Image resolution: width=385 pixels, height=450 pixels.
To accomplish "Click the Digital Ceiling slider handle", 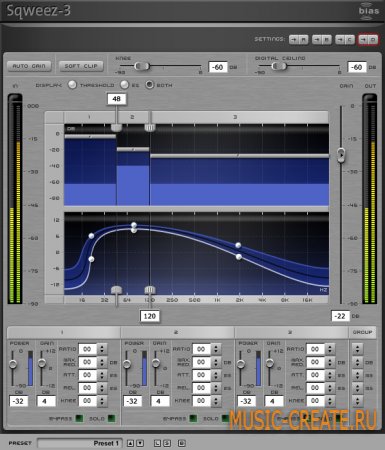I will pyautogui.click(x=279, y=66).
